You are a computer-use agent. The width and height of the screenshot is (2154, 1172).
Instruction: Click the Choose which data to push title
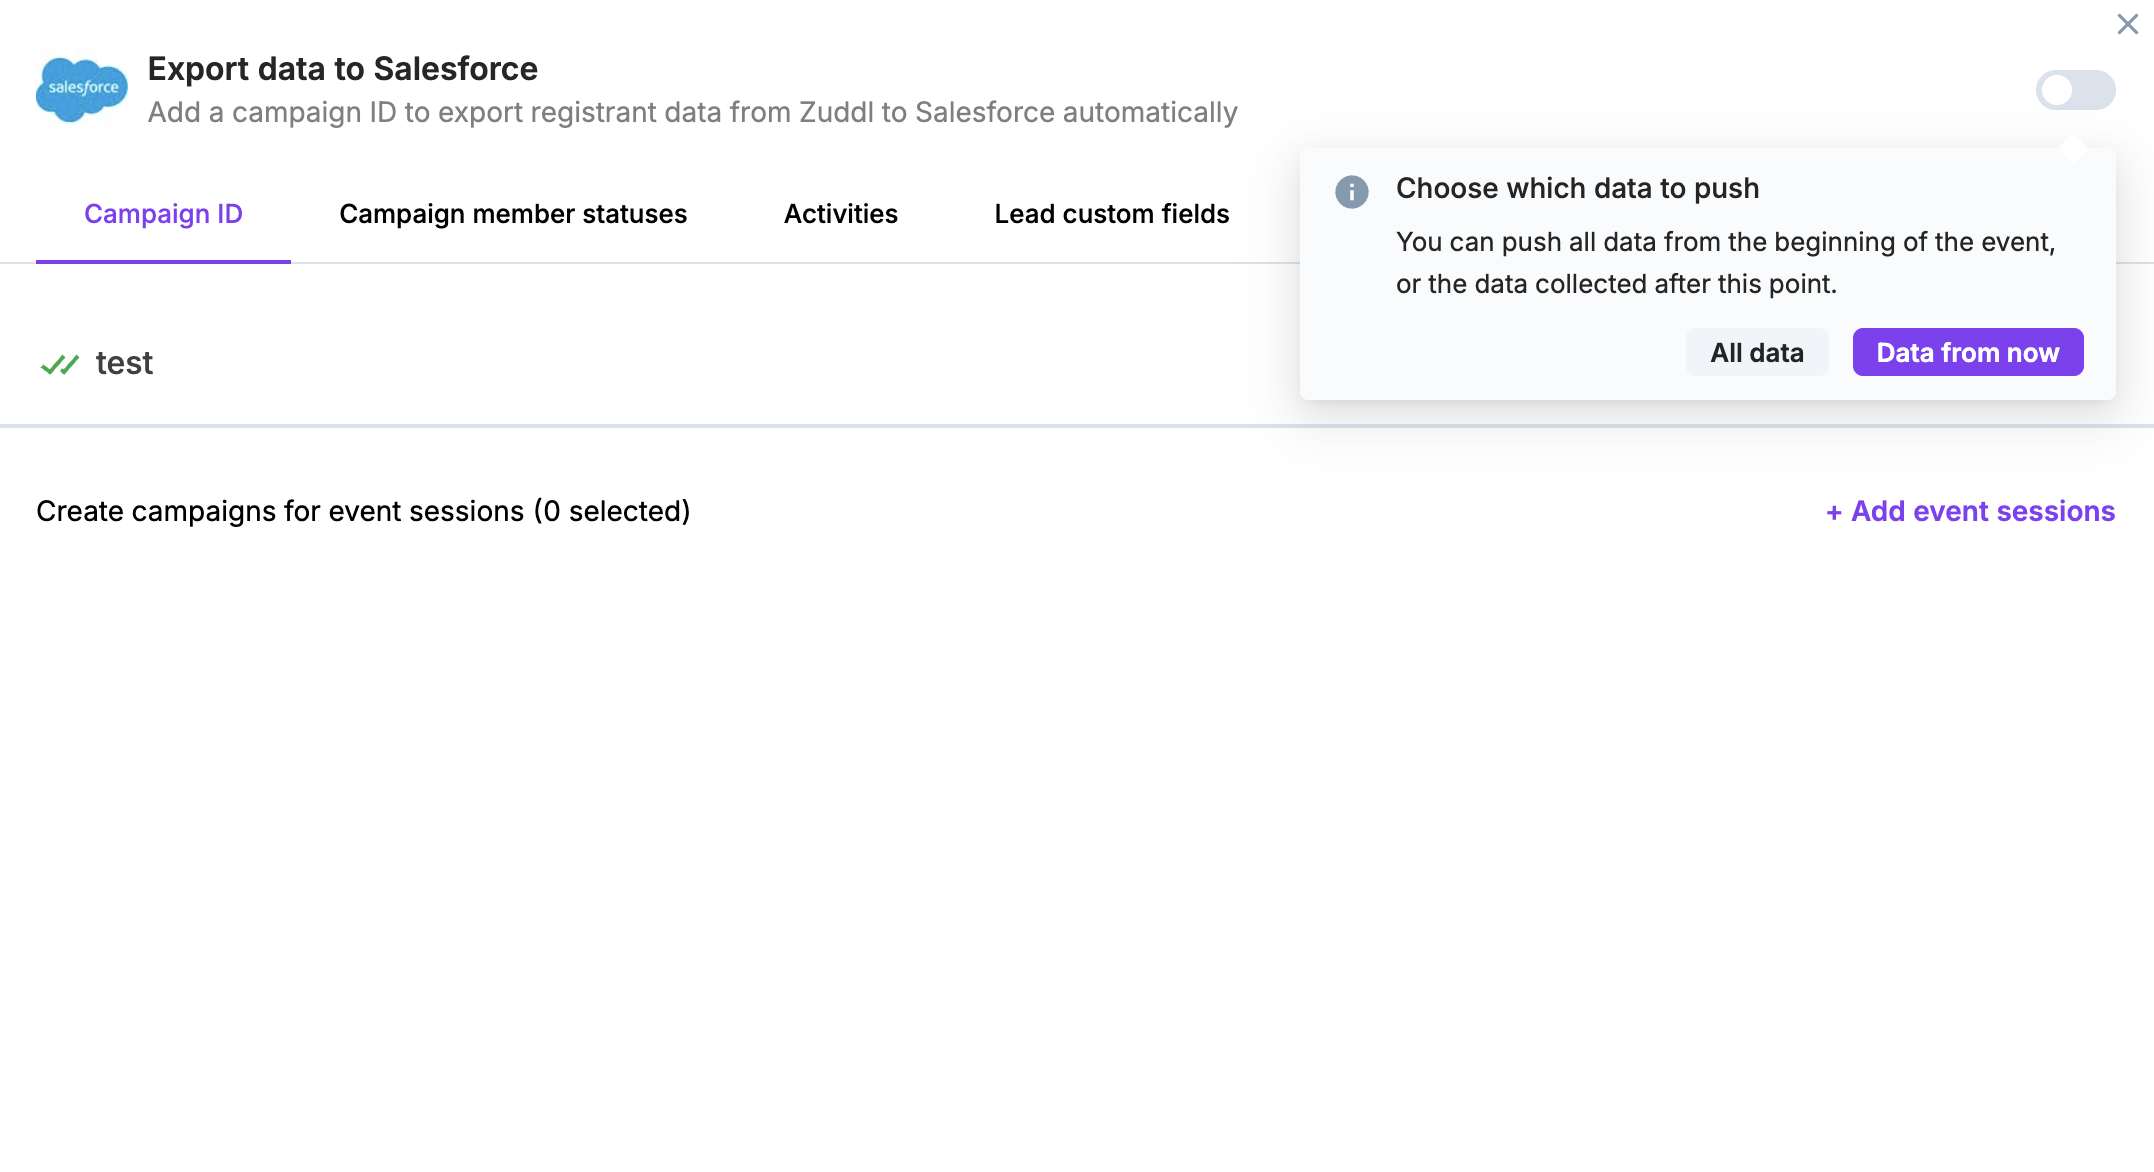pyautogui.click(x=1577, y=188)
